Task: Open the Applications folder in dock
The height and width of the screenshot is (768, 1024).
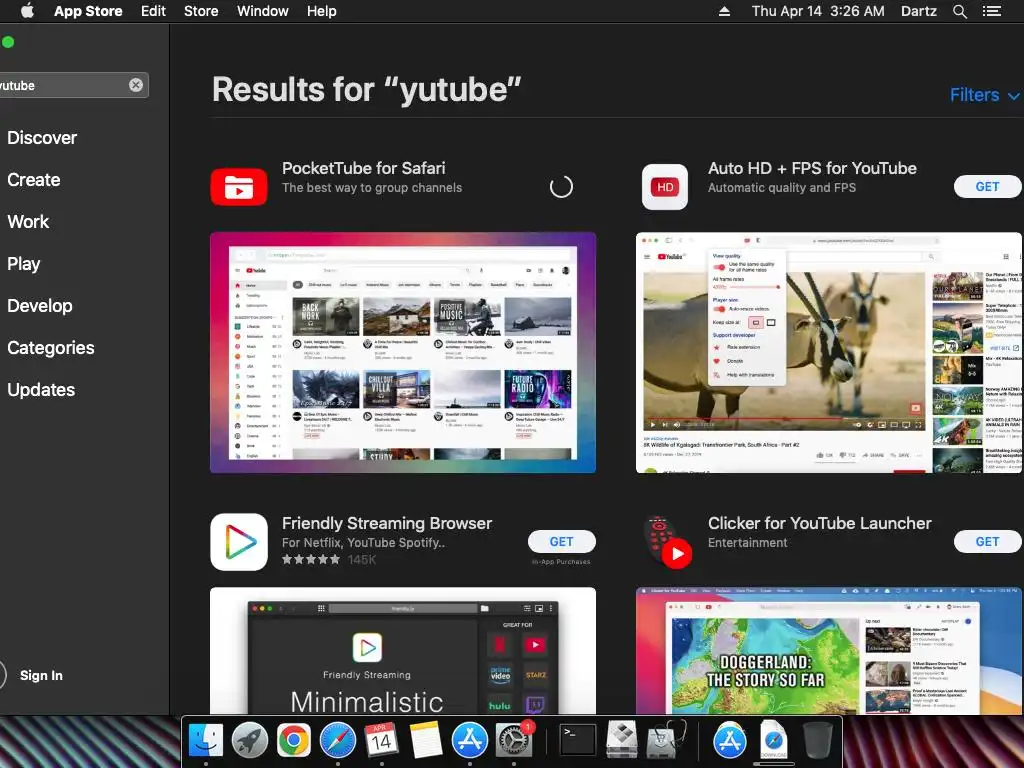Action: tap(729, 740)
